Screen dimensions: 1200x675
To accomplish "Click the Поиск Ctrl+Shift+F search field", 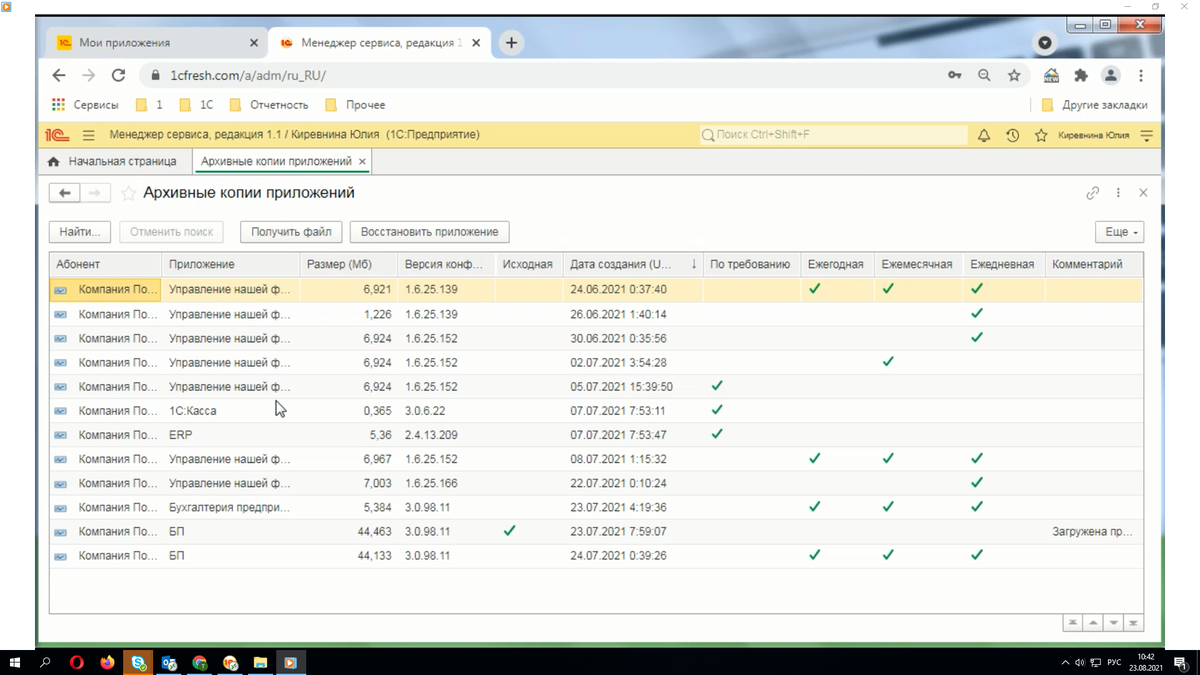I will 833,135.
